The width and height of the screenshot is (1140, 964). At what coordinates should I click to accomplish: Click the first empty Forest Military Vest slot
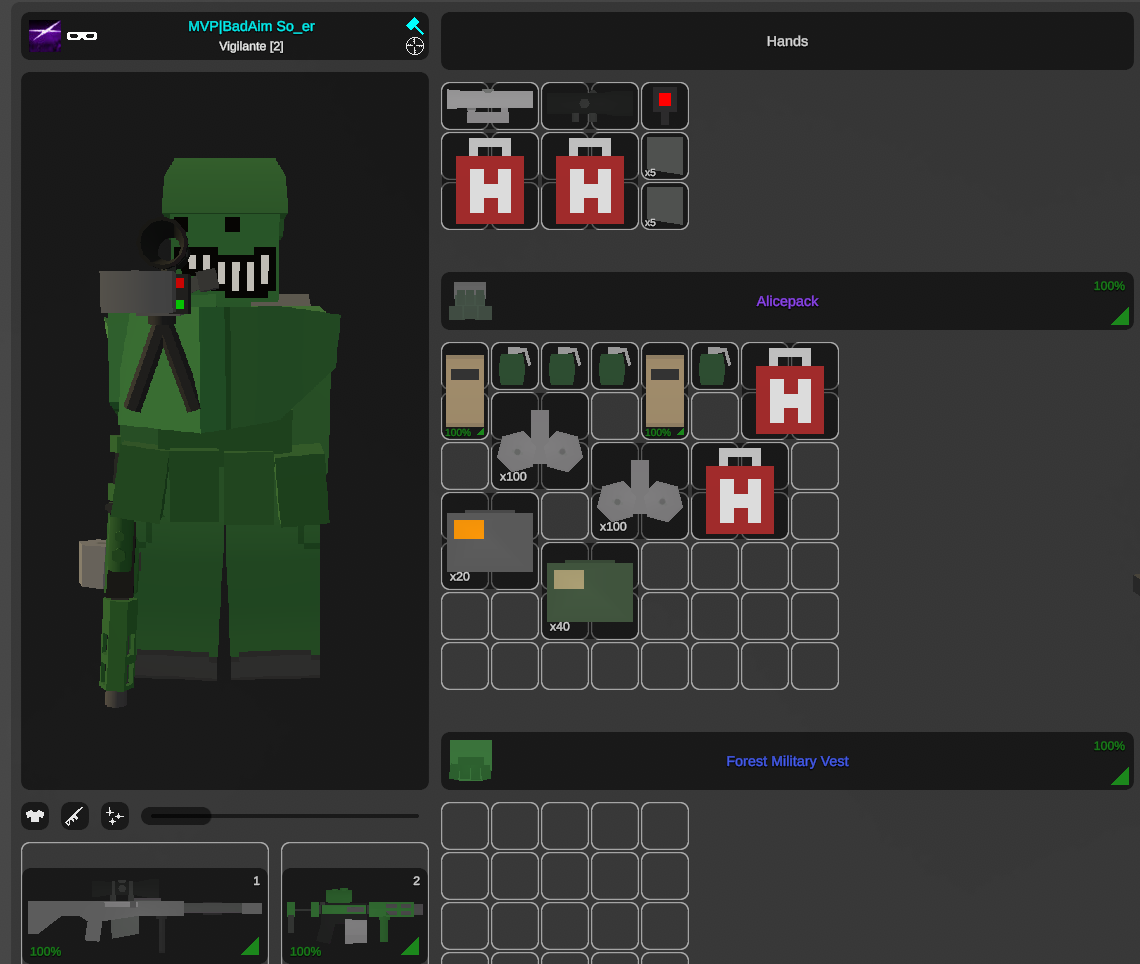[x=465, y=826]
